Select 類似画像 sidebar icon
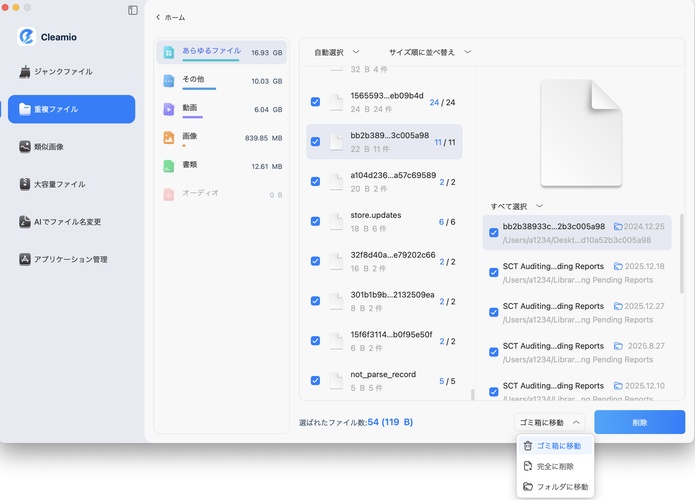Image resolution: width=695 pixels, height=500 pixels. 26,147
